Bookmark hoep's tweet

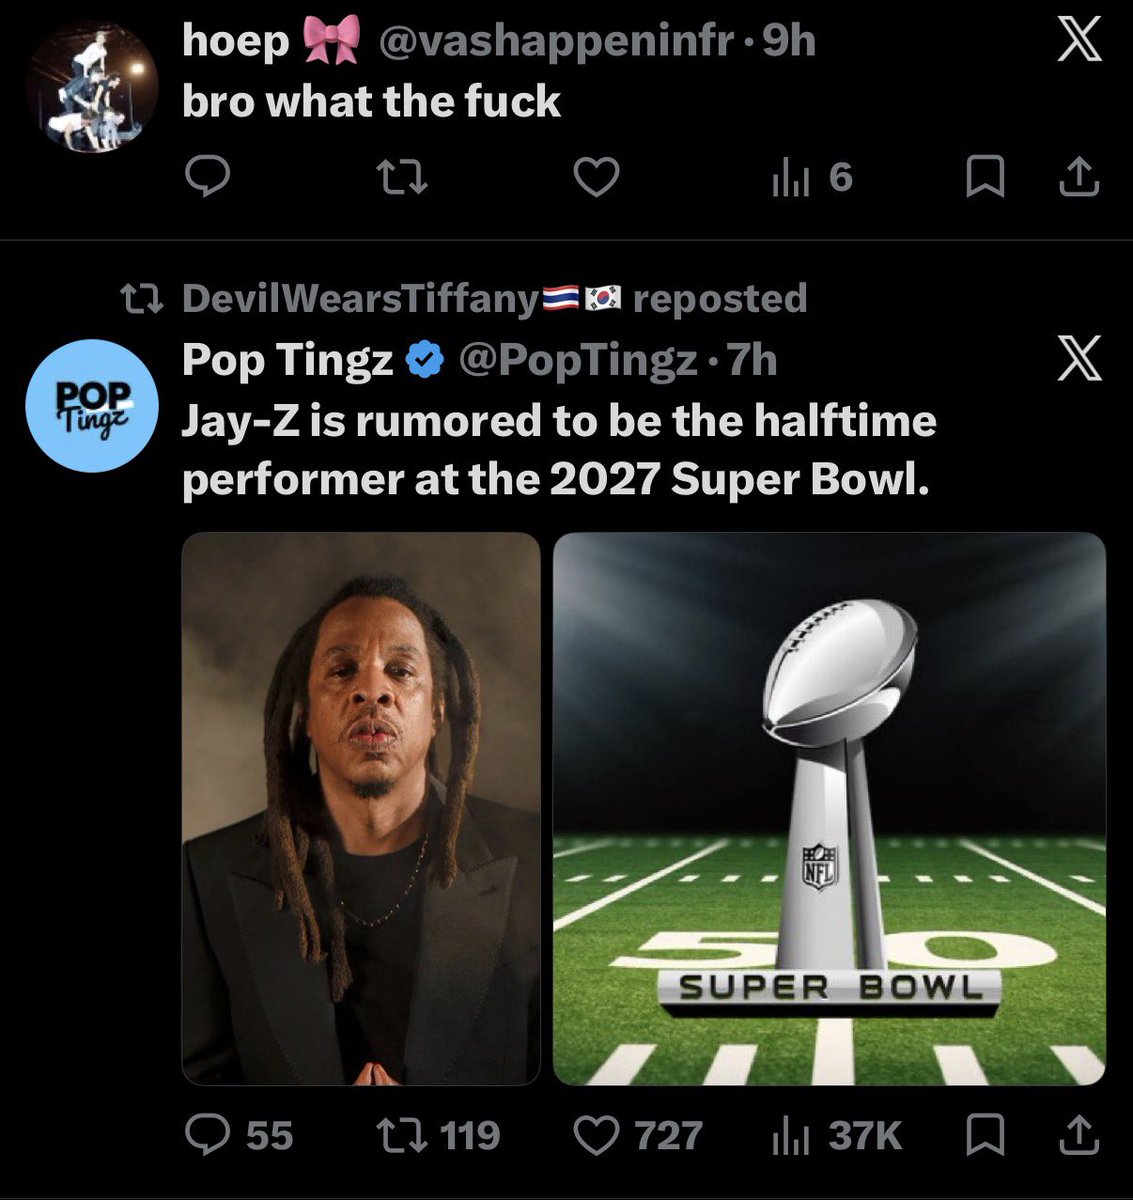985,178
